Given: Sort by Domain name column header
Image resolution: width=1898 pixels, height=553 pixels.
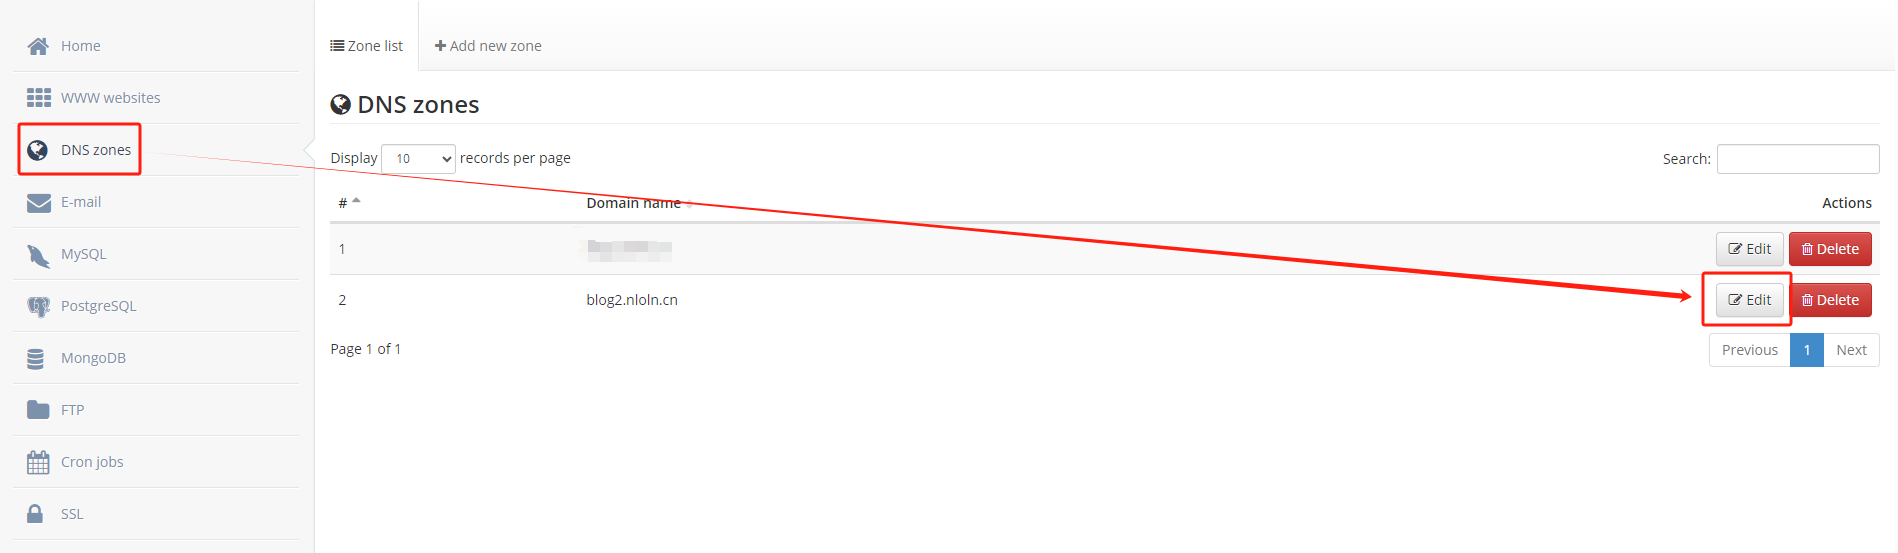Looking at the screenshot, I should point(634,203).
